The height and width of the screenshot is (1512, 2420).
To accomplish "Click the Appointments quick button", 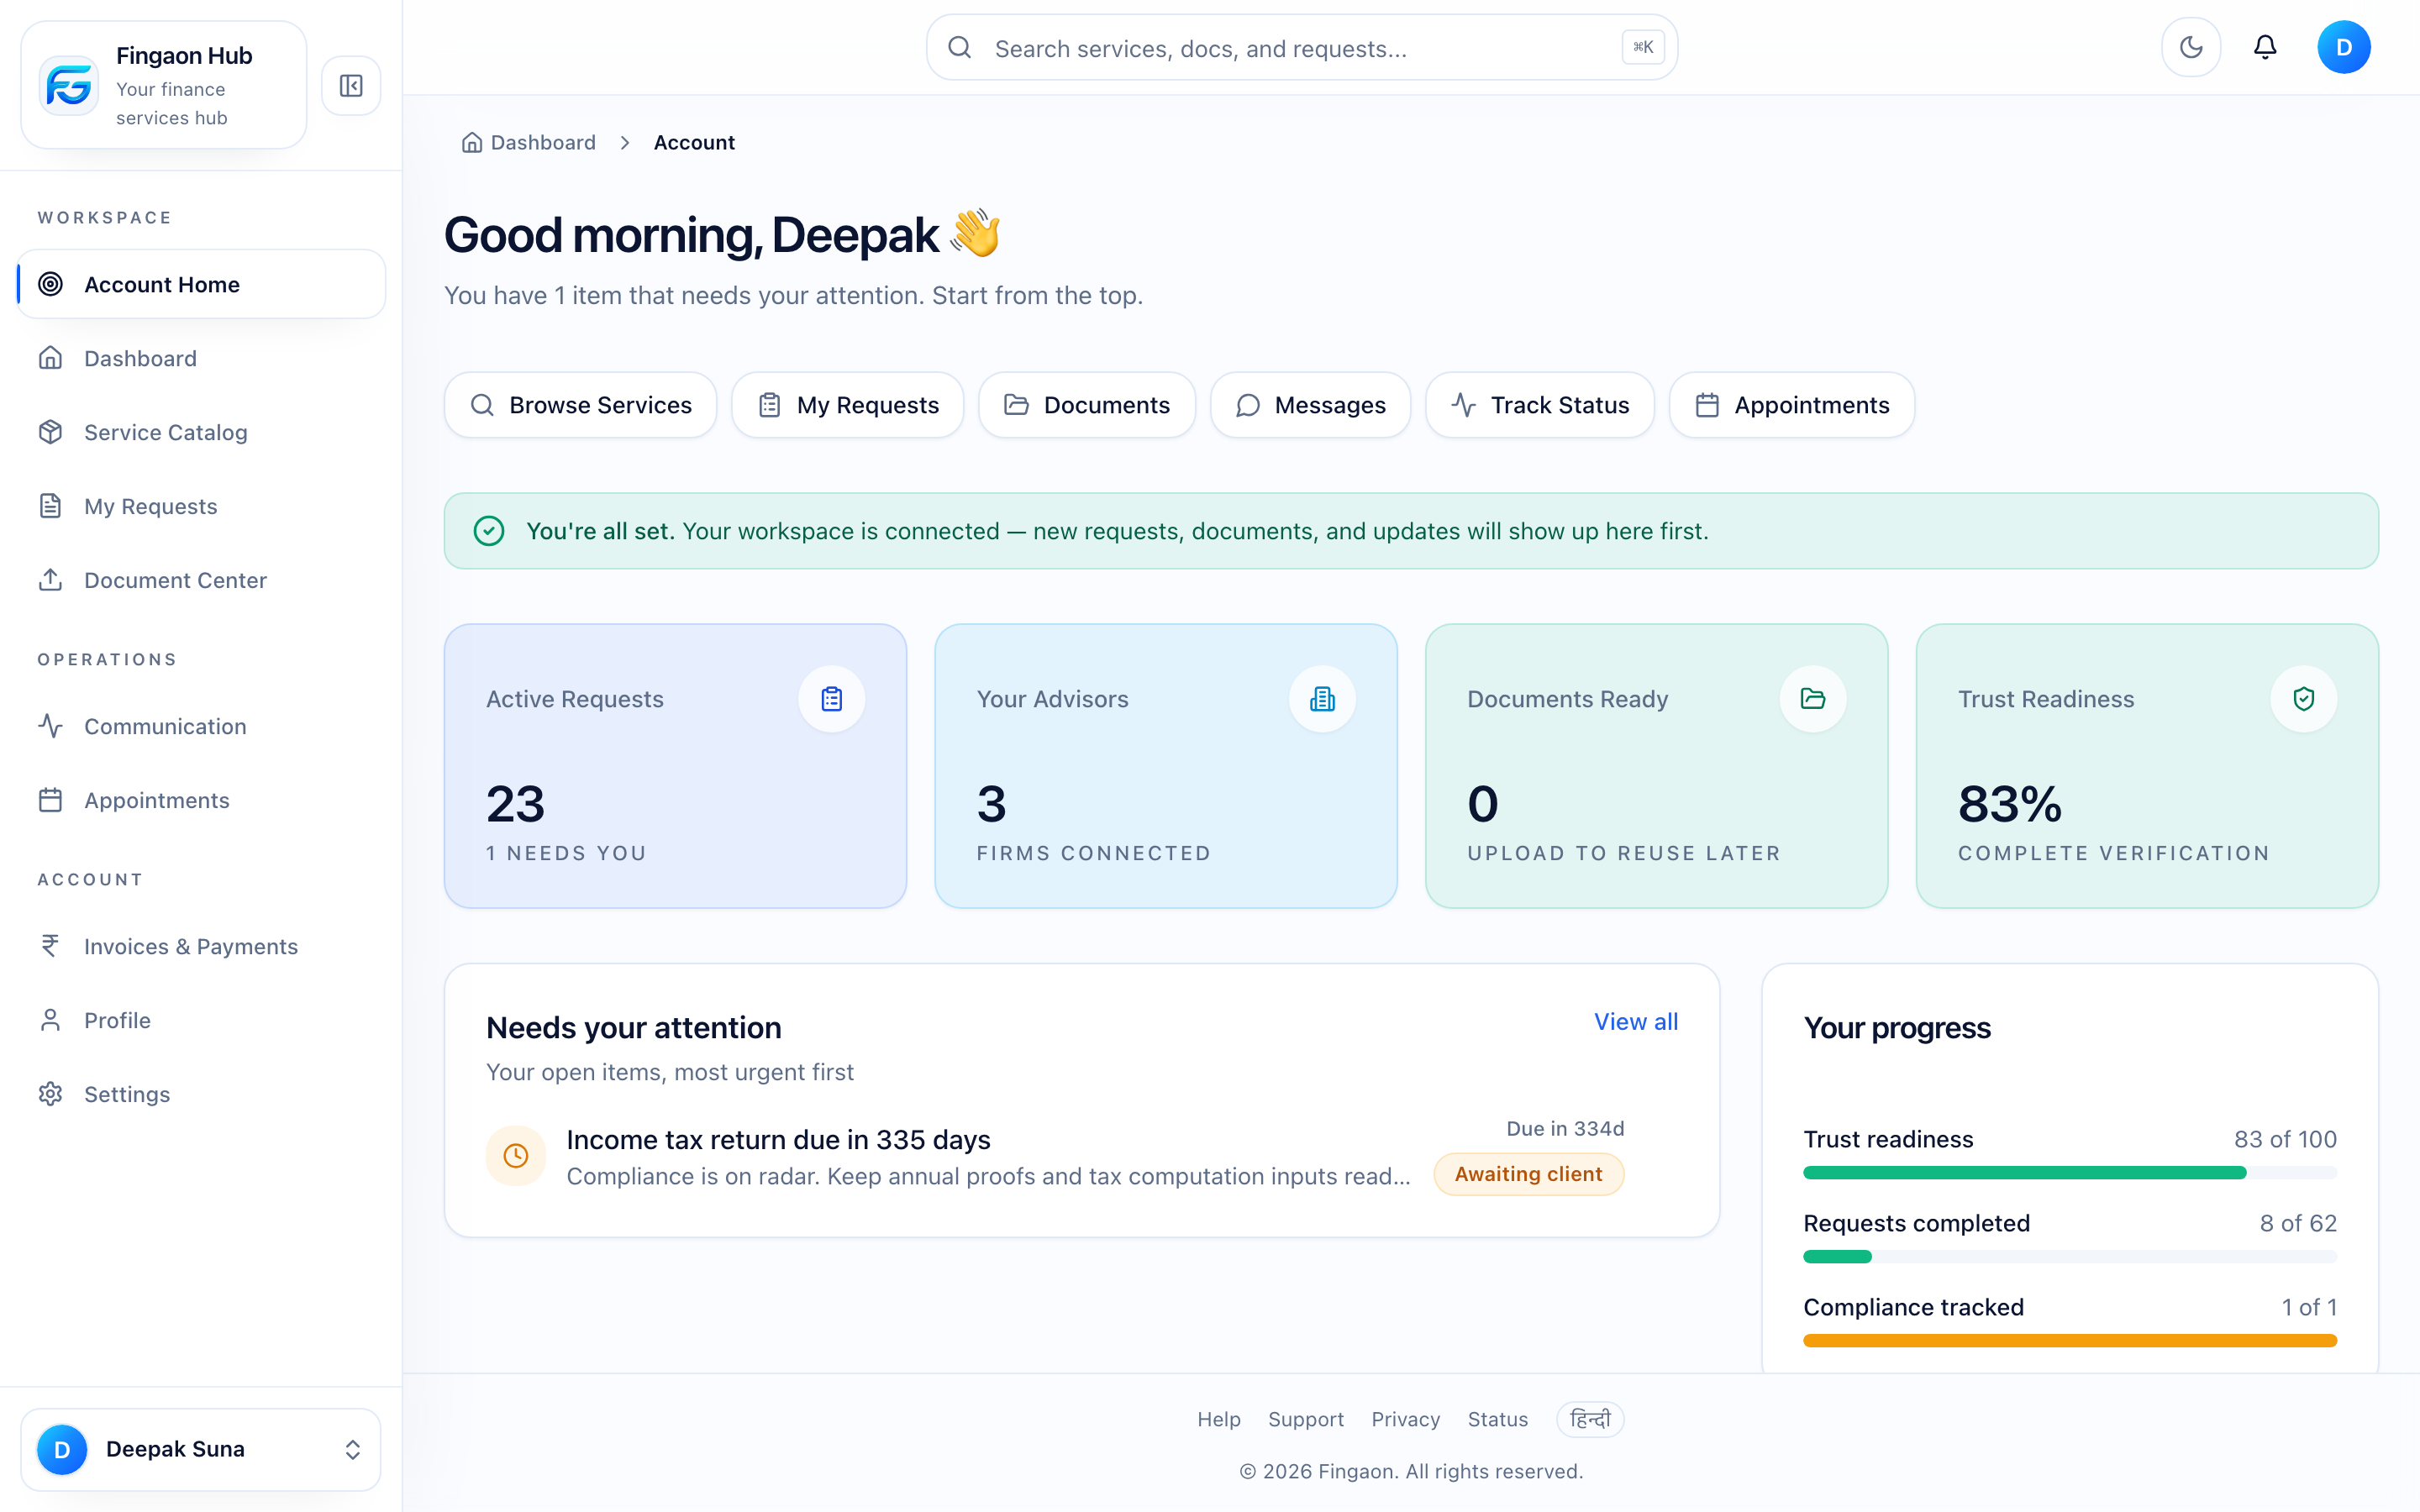I will pyautogui.click(x=1791, y=405).
